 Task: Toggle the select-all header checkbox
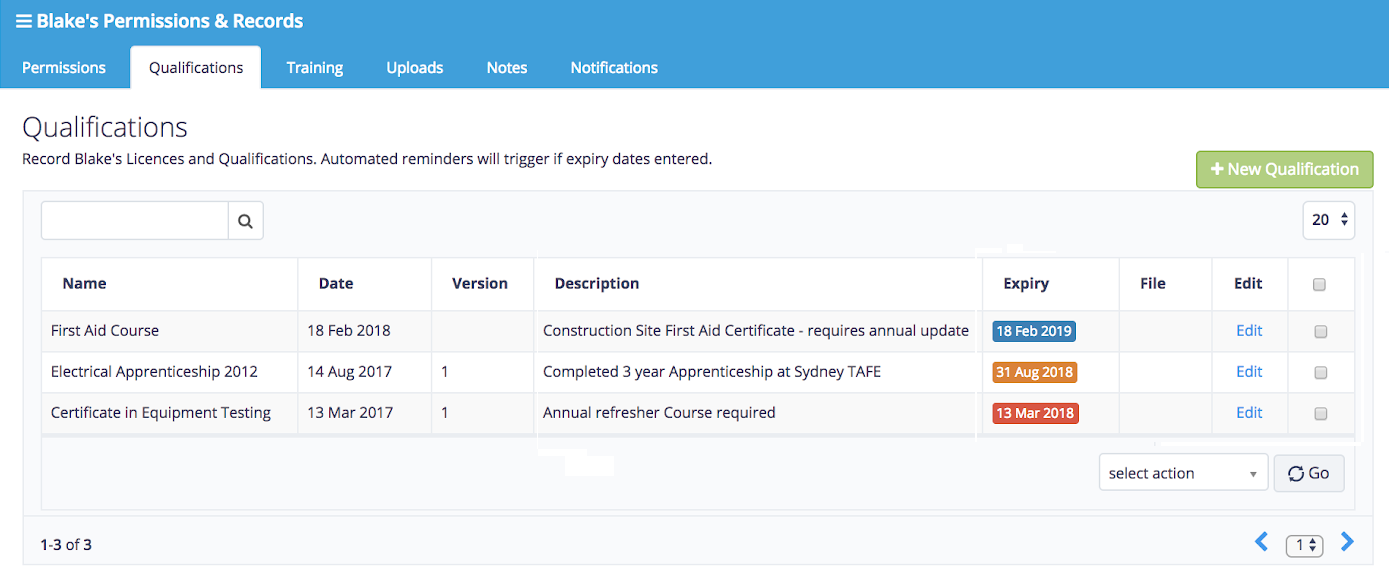1319,285
